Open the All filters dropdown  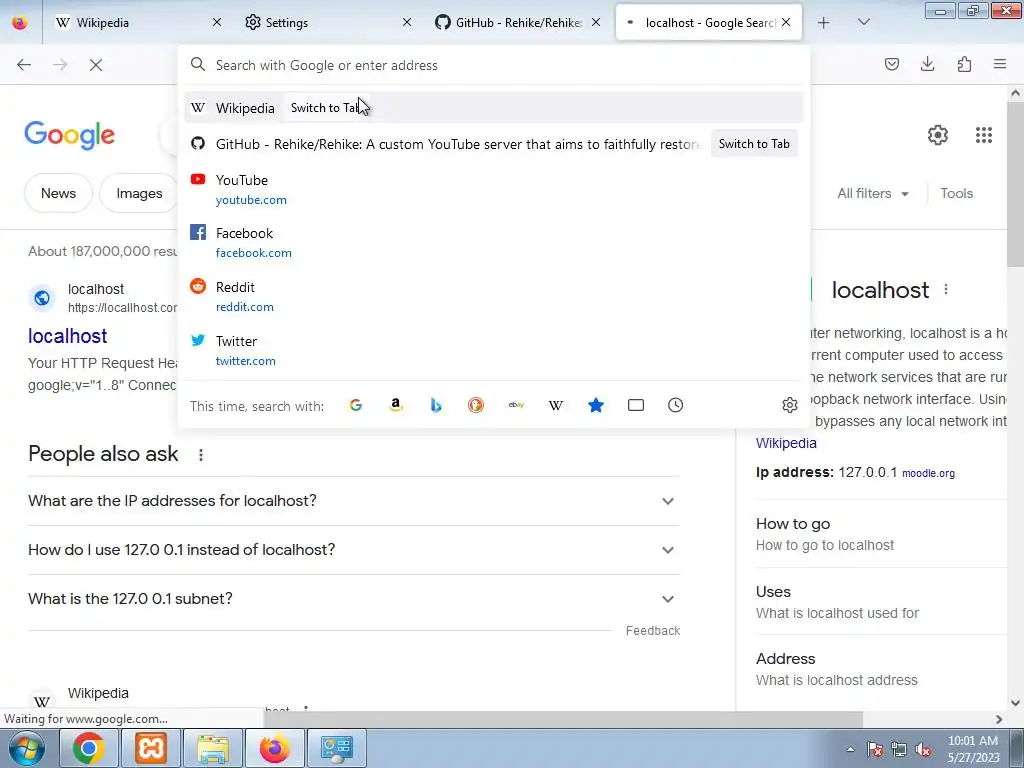(872, 193)
